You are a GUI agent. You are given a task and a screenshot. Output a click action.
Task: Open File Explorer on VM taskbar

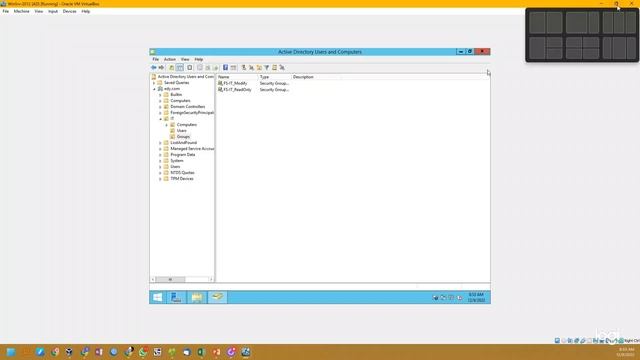coord(197,297)
